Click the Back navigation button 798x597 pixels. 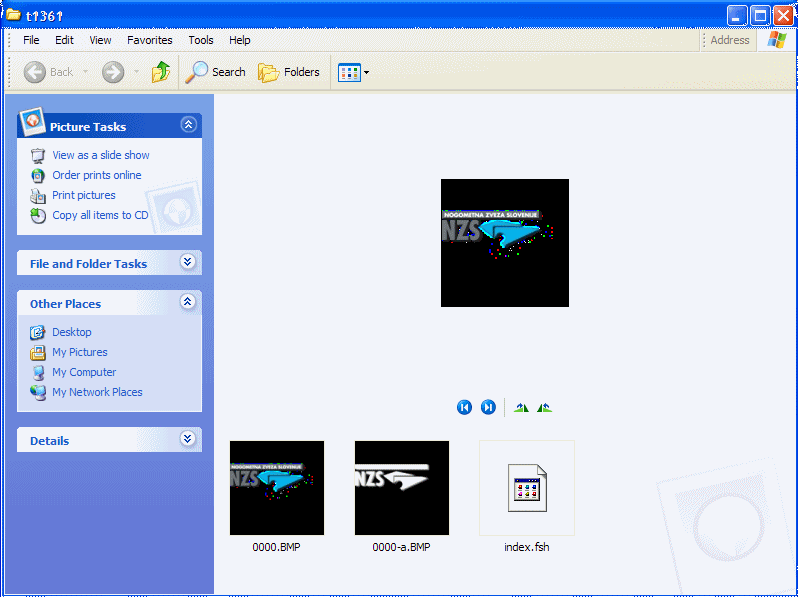(x=49, y=72)
